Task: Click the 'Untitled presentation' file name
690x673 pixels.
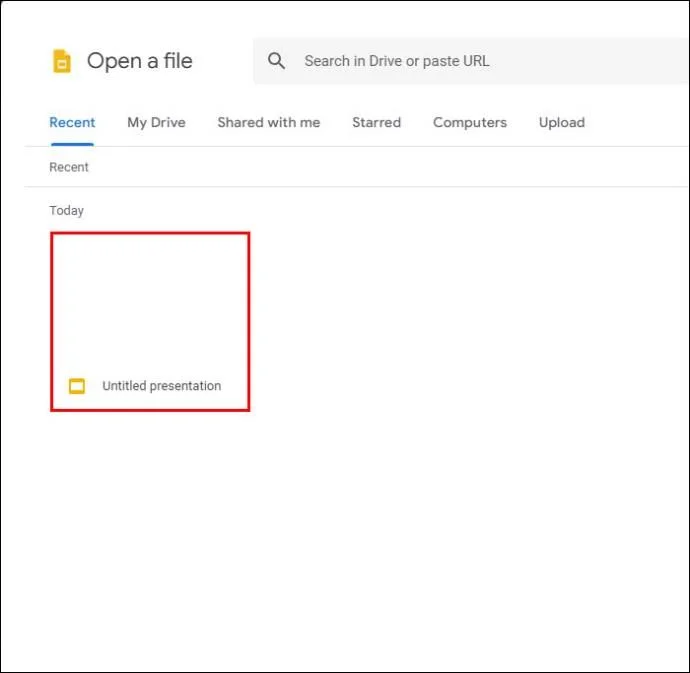Action: (x=161, y=386)
